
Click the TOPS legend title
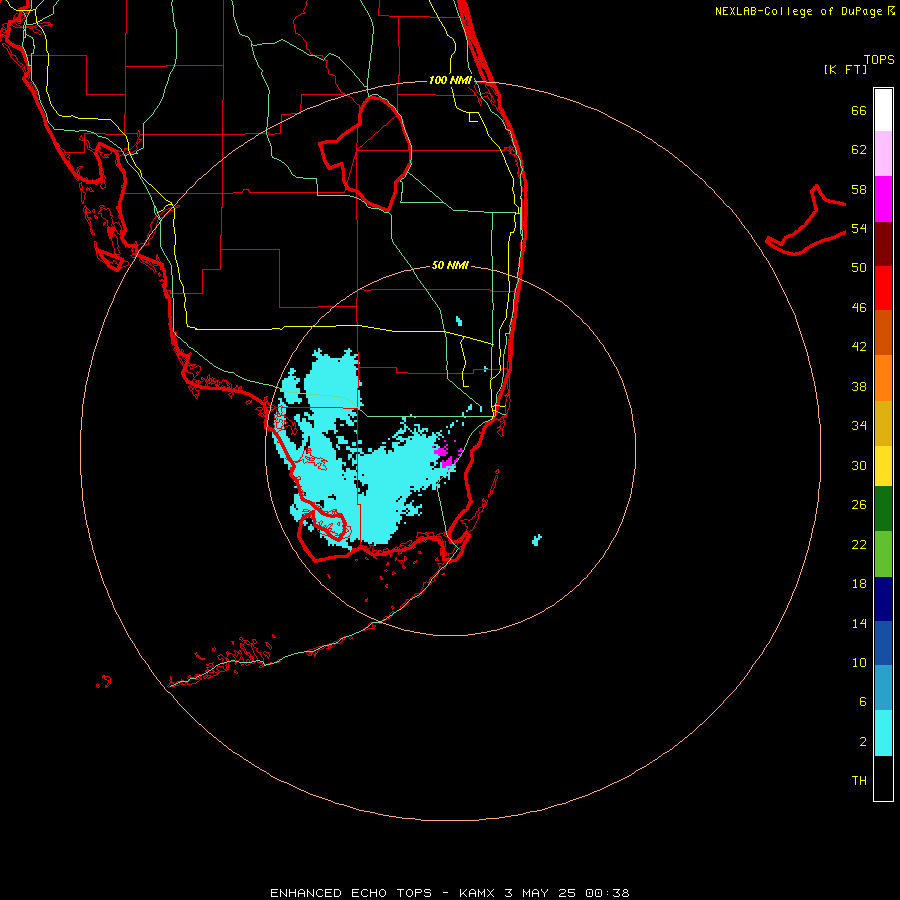(x=879, y=60)
